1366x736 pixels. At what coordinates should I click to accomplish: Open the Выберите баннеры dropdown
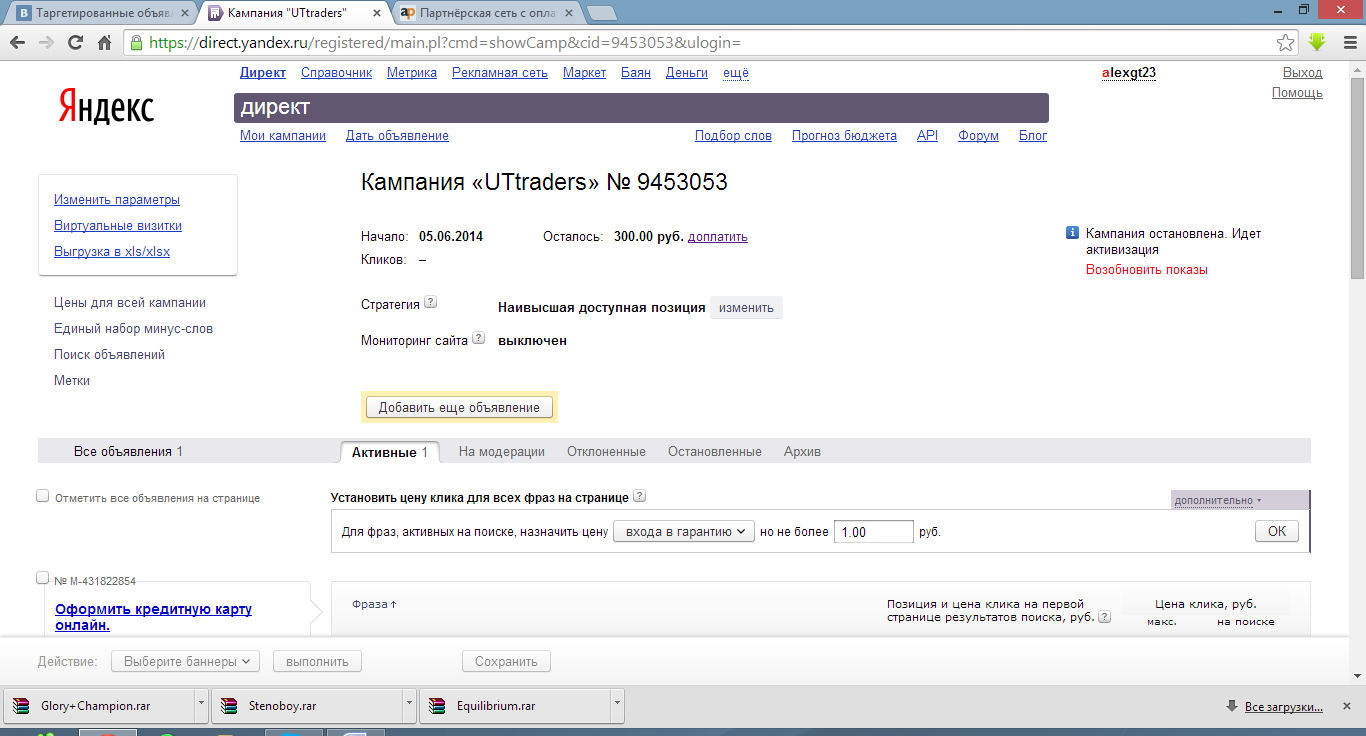185,661
